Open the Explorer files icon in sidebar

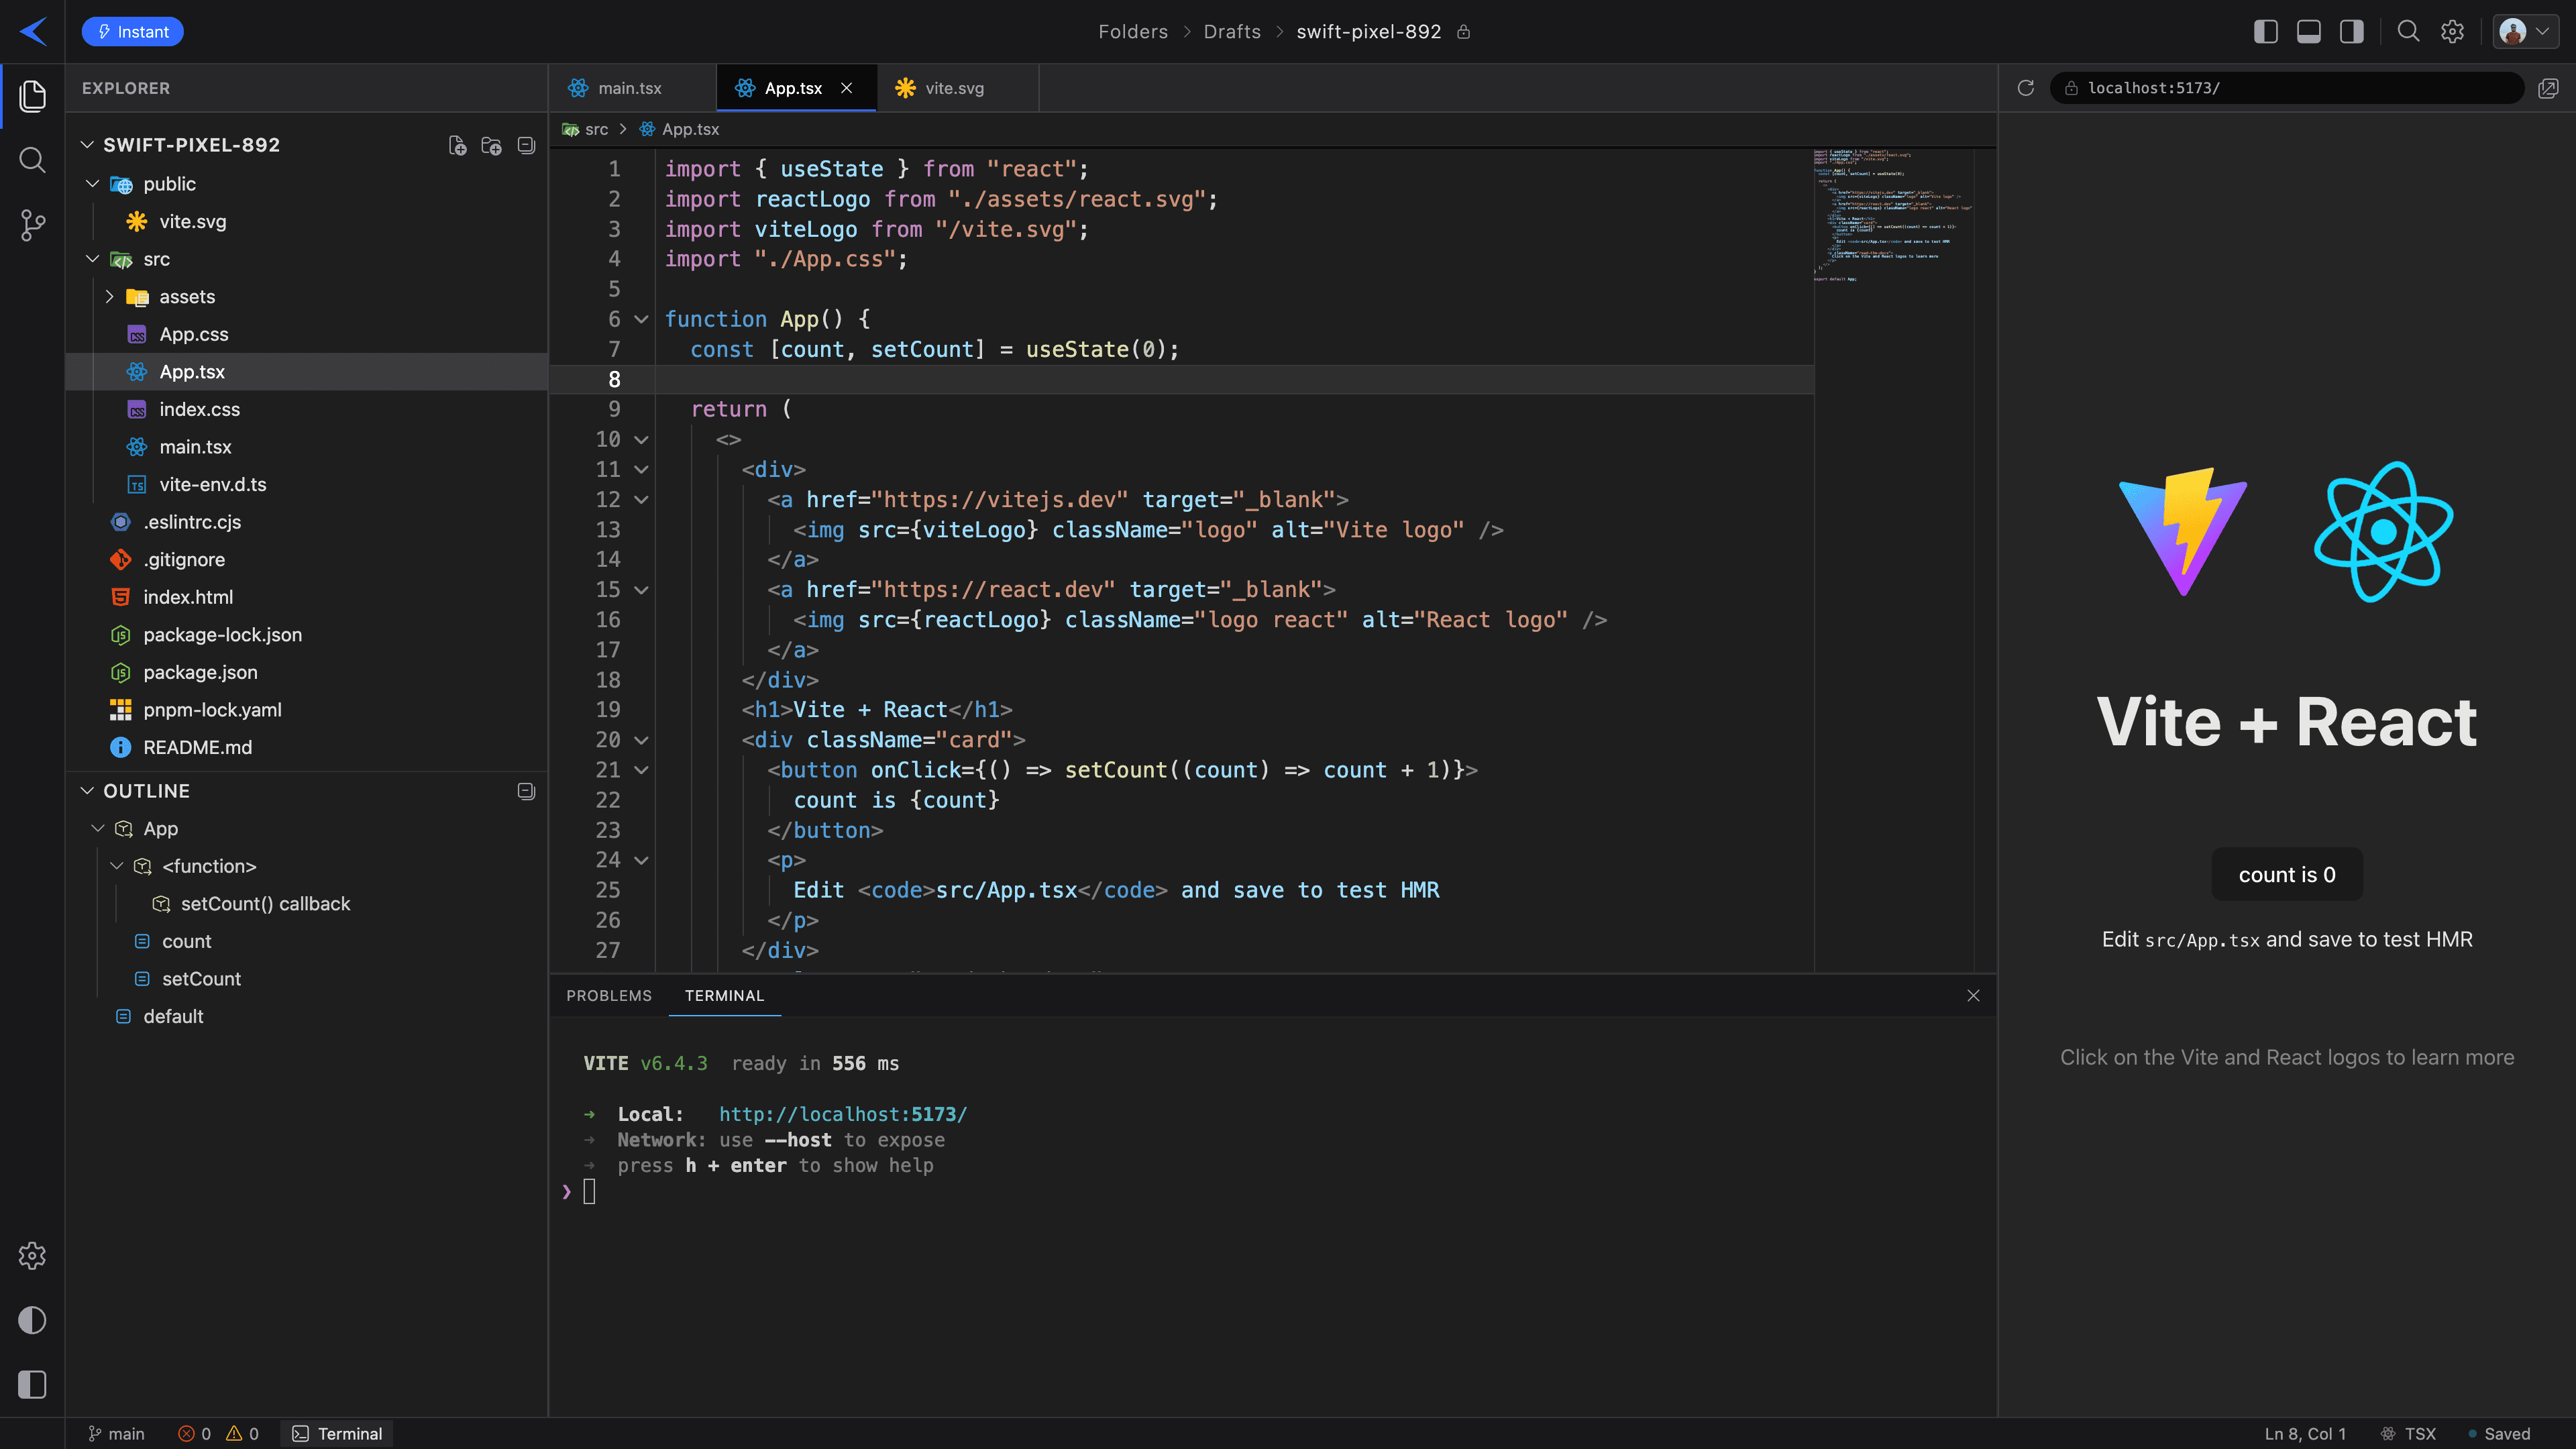click(32, 96)
